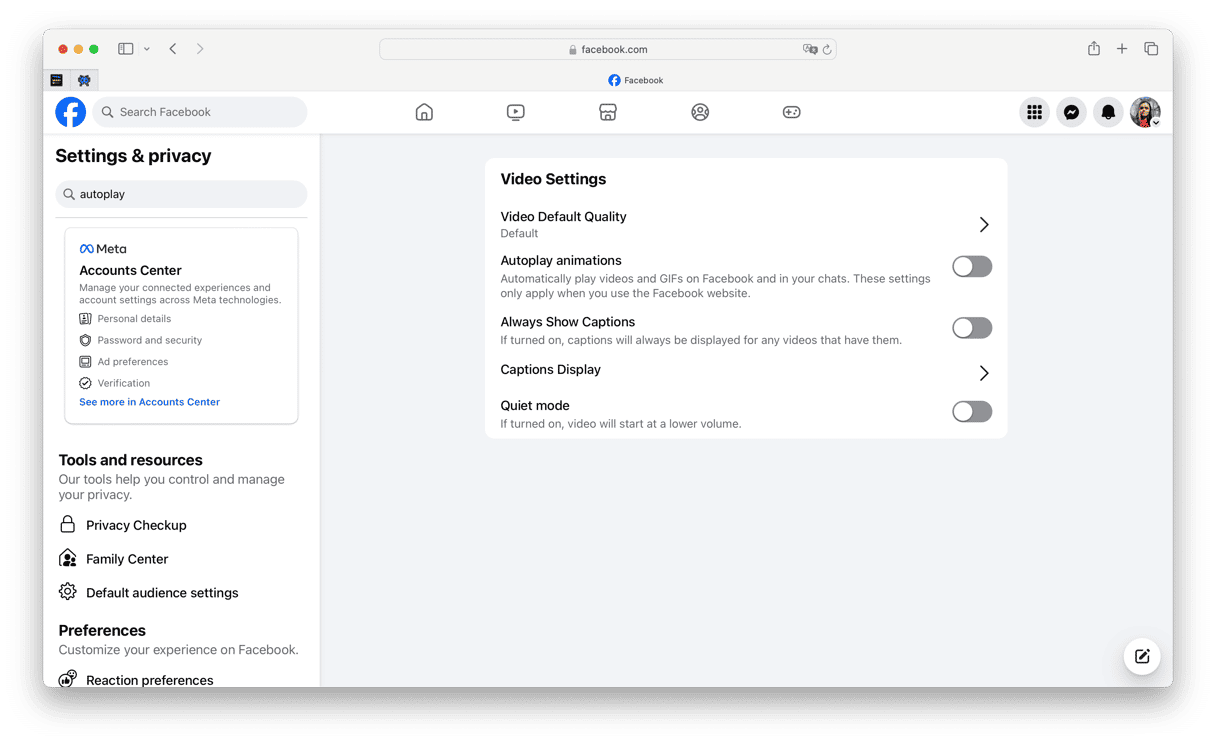The height and width of the screenshot is (744, 1216).
Task: Open the Notifications bell icon
Action: [x=1108, y=112]
